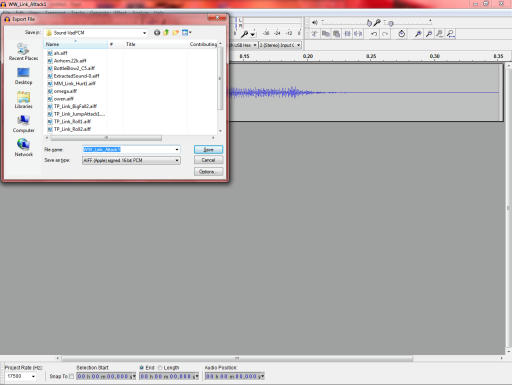Click the Sync-Lock tracks icon
The width and height of the screenshot is (512, 385).
tap(401, 34)
